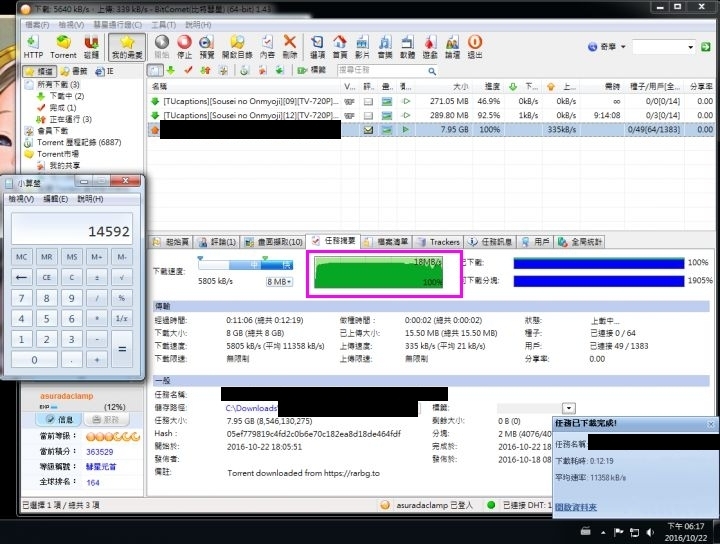Screen dimensions: 720x544
Task: Open the 軟體 software toolbar icon
Action: 407,47
